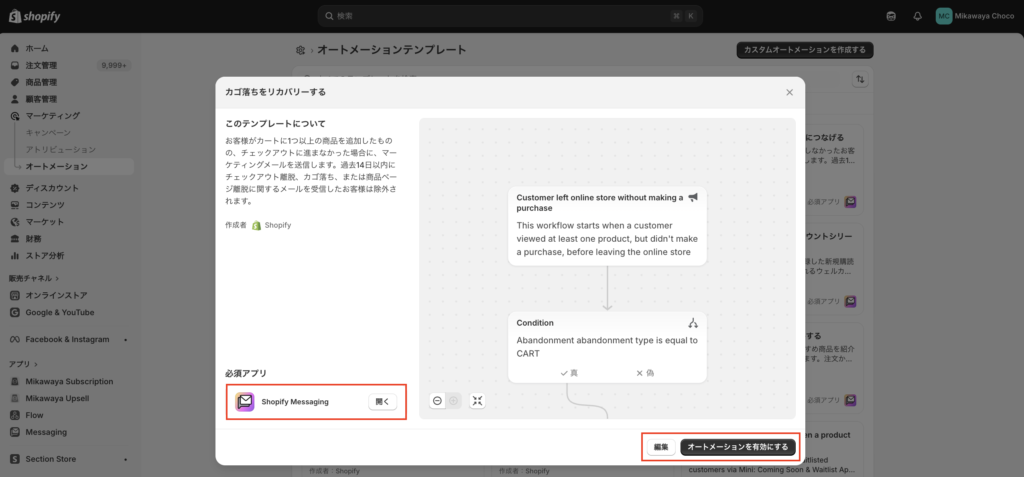1024x477 pixels.
Task: Open the Mikawaya Choco account menu
Action: click(x=974, y=16)
